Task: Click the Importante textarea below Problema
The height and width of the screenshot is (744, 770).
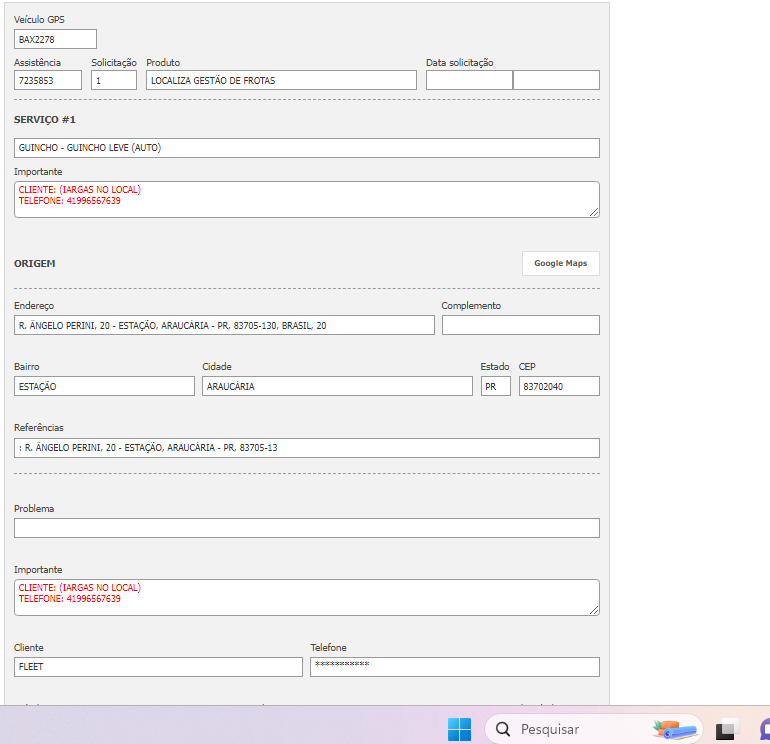Action: click(307, 598)
